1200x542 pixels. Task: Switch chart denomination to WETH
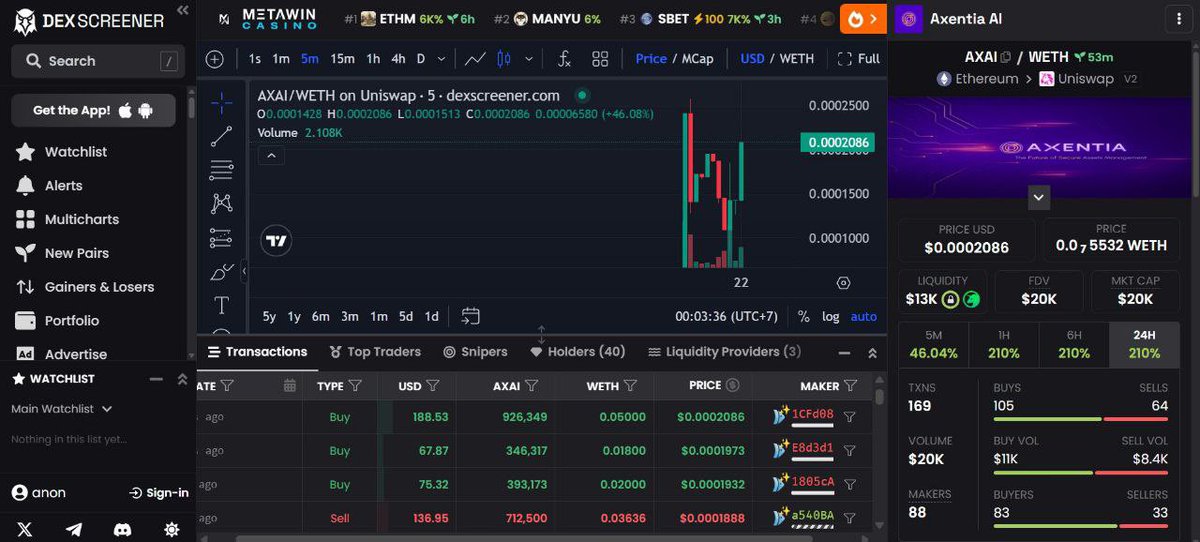point(797,59)
